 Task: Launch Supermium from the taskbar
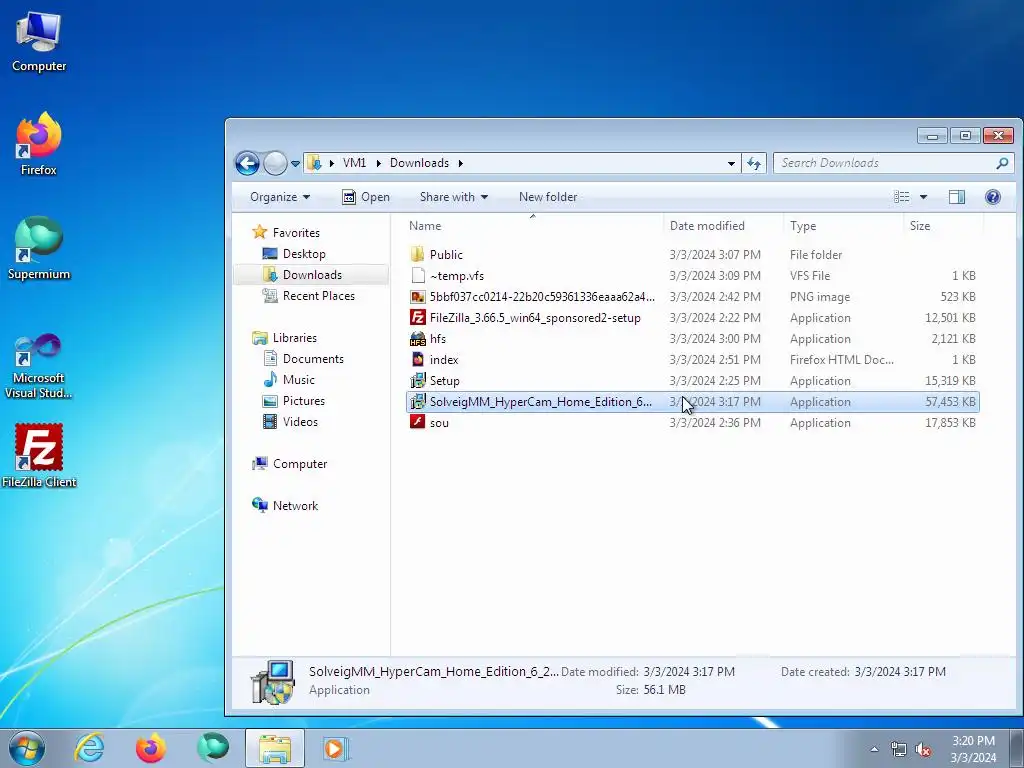(213, 748)
